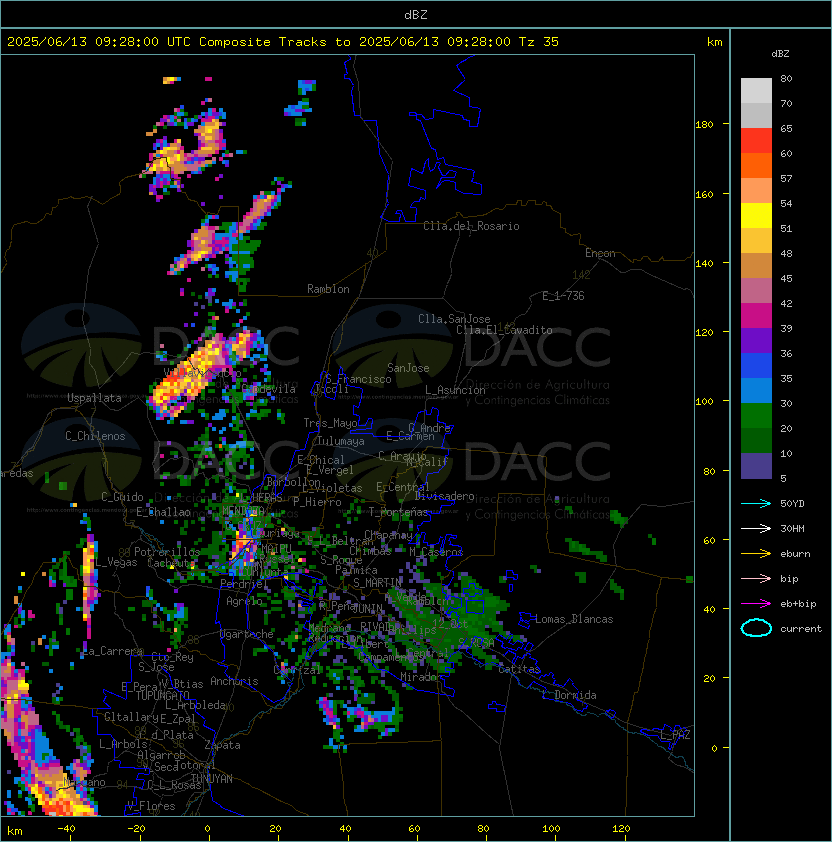Click the 'Zapata' map label
Viewport: 832px width, 842px height.
[222, 745]
